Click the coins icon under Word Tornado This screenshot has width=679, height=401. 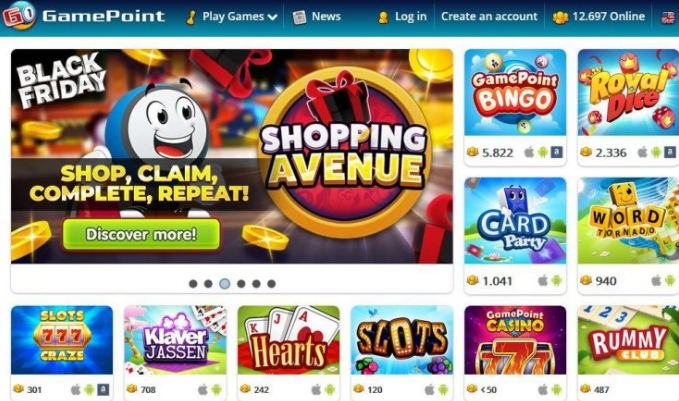(x=586, y=280)
